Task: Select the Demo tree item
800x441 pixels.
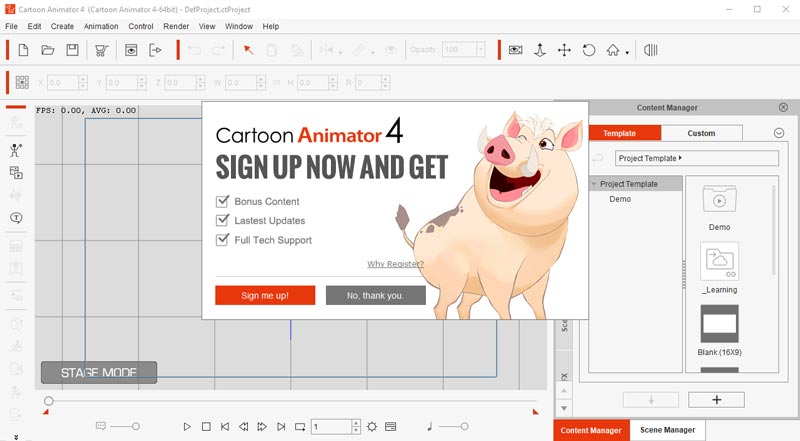Action: [620, 199]
